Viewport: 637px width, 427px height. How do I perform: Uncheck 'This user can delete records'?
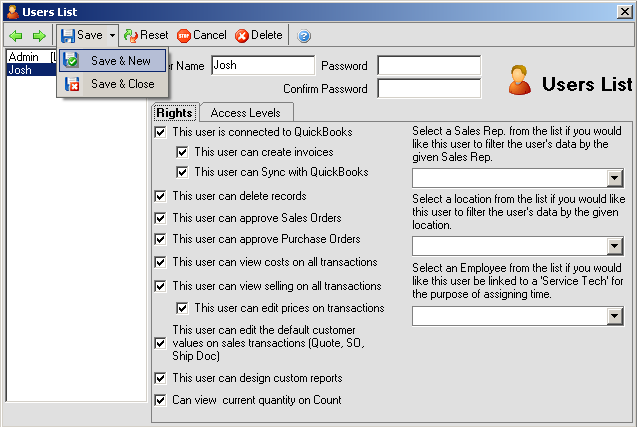coord(161,196)
